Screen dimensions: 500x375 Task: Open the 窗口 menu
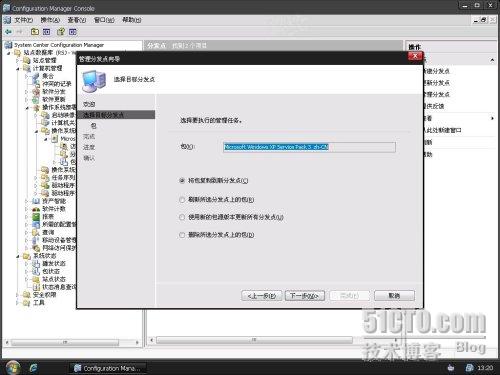tap(104, 20)
